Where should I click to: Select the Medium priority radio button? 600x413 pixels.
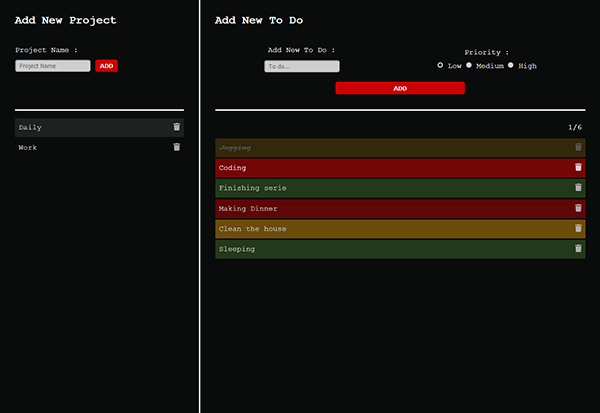point(469,65)
